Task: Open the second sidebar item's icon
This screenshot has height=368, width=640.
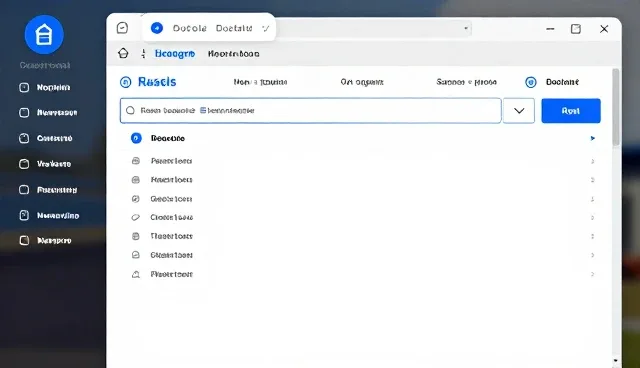Action: tap(24, 113)
